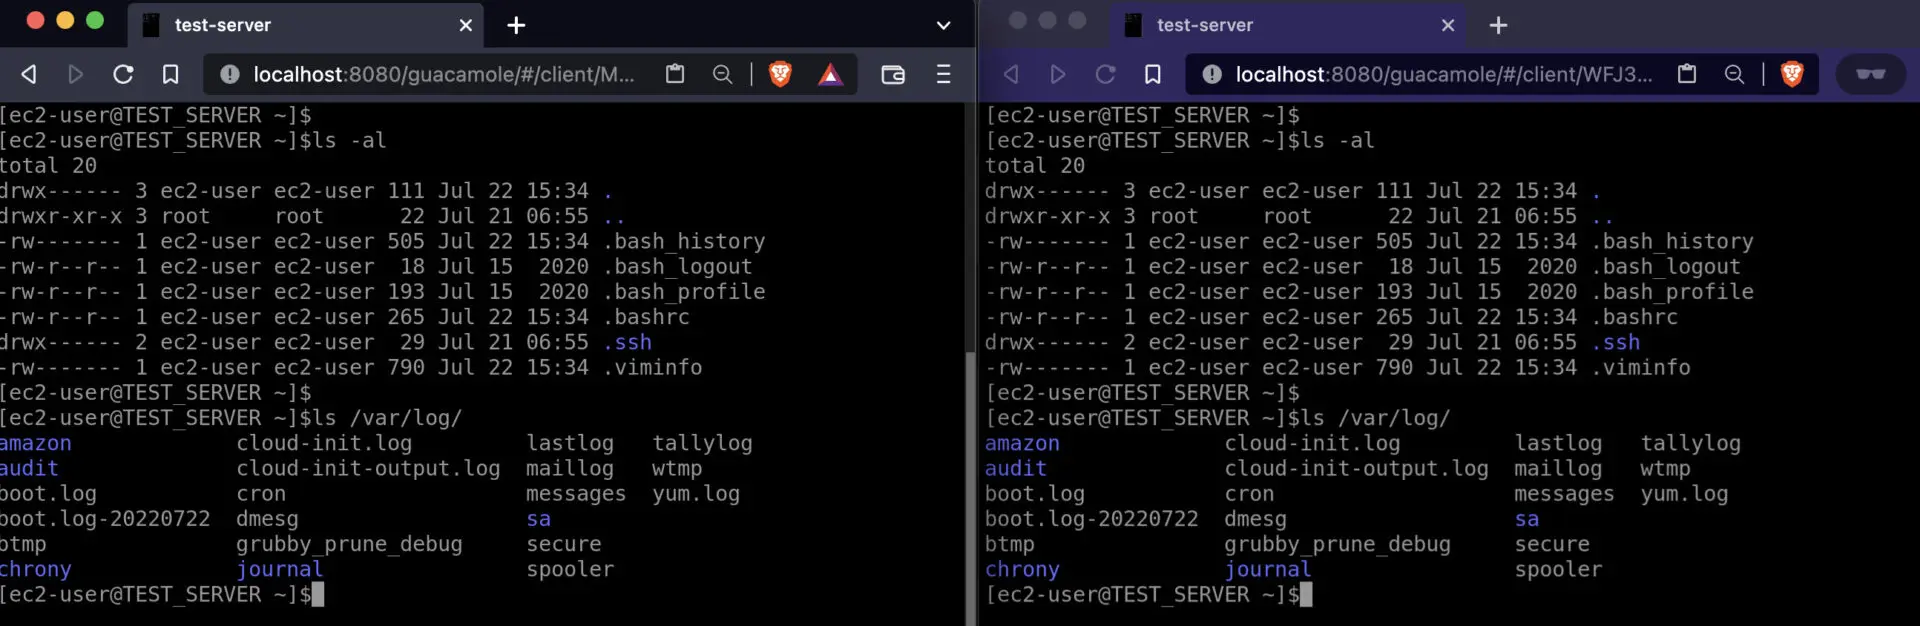The height and width of the screenshot is (626, 1920).
Task: Open a new tab in the right window
Action: click(1498, 25)
